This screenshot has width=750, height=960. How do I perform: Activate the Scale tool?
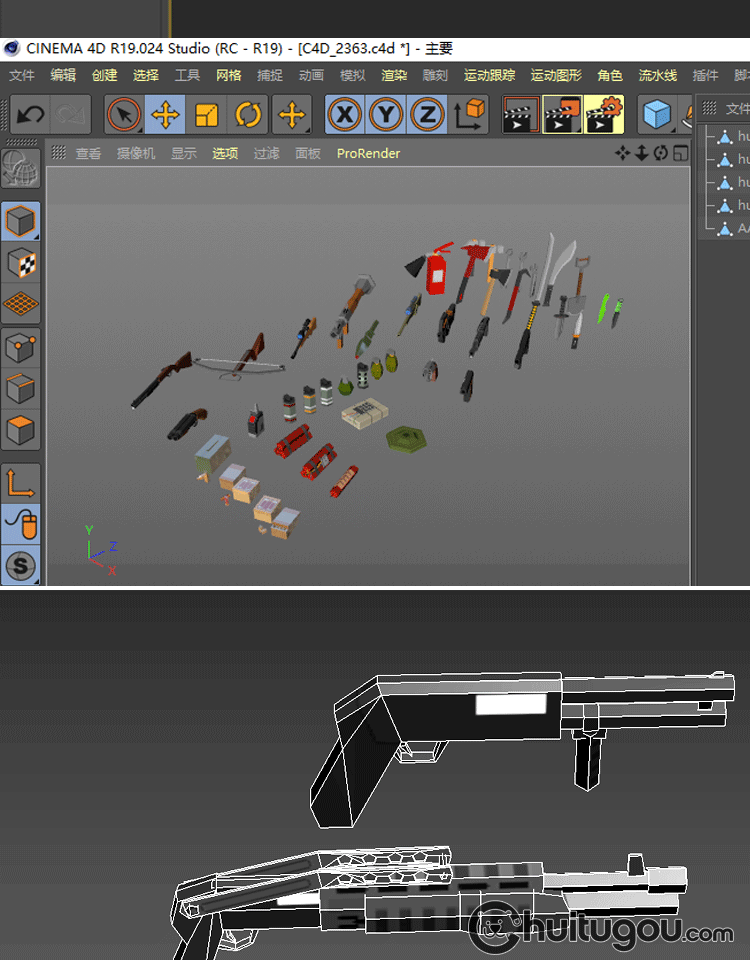click(206, 114)
